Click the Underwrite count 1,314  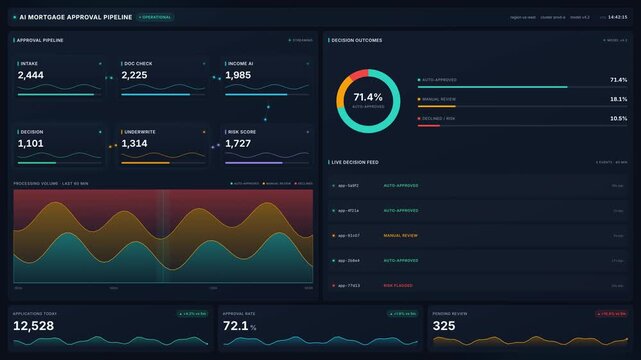pyautogui.click(x=134, y=143)
